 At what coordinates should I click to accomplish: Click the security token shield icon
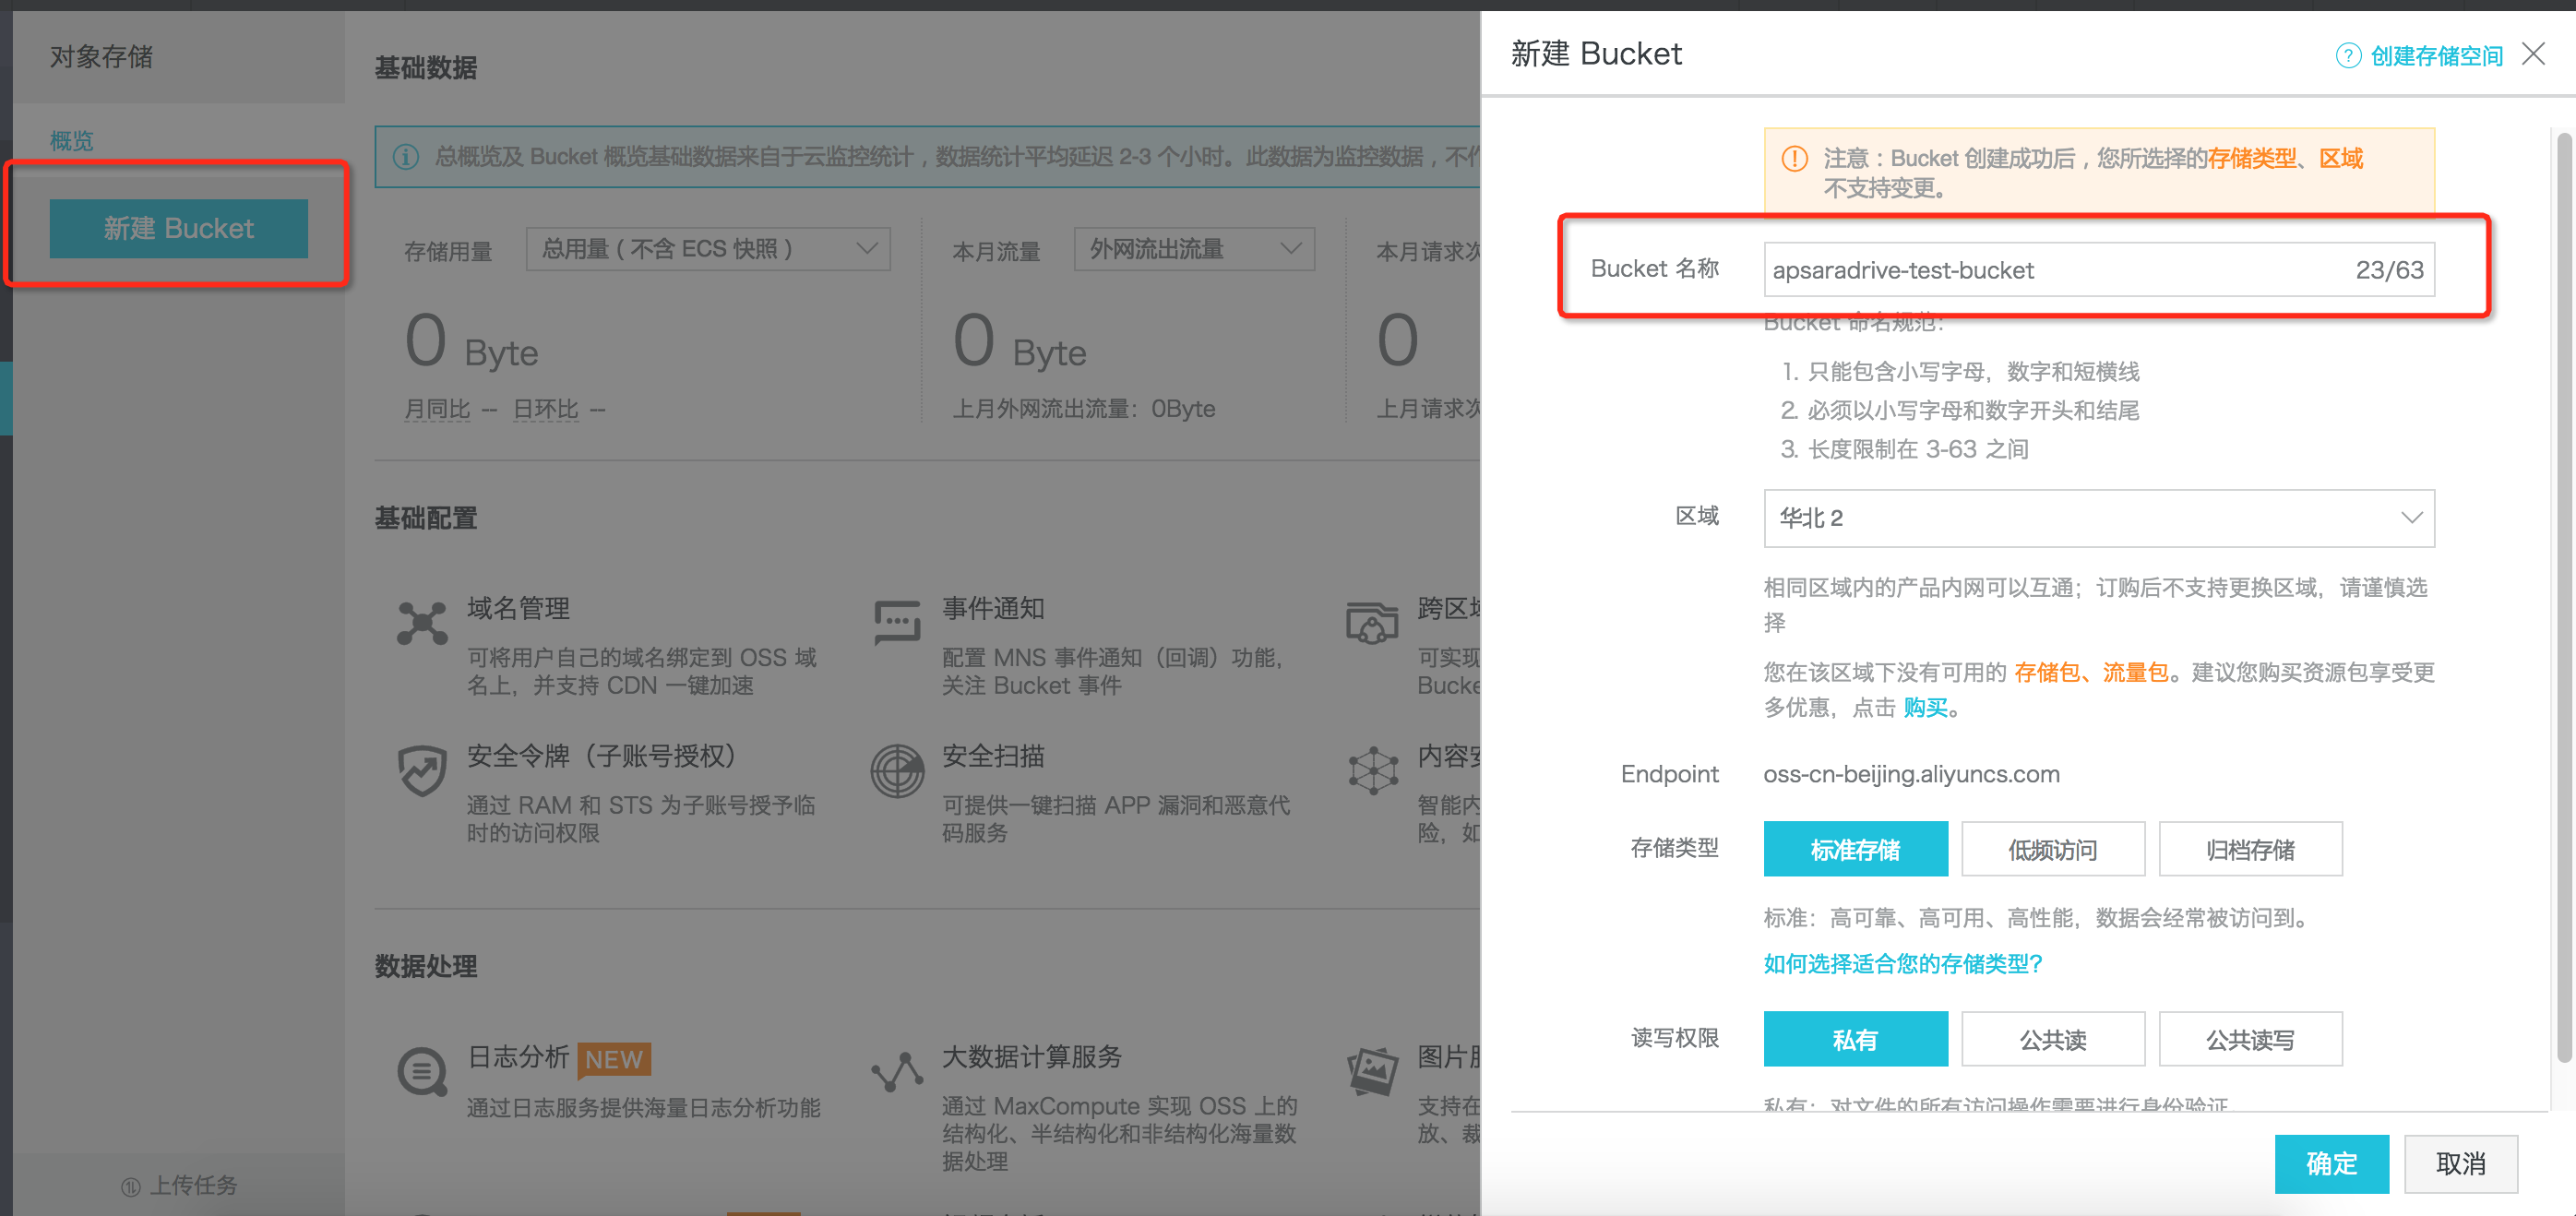422,771
